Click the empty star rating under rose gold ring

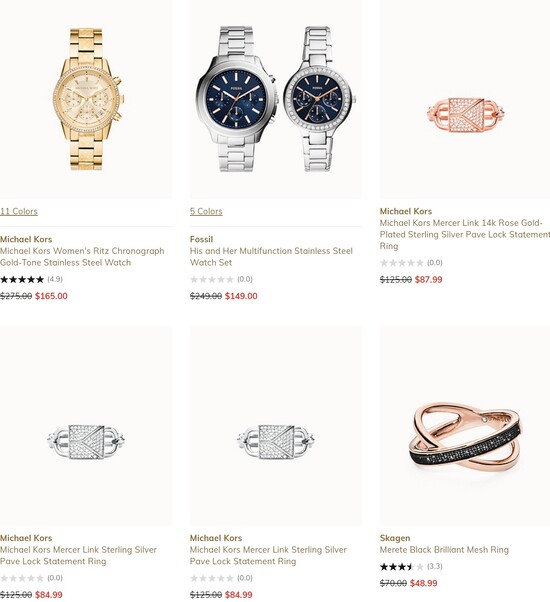pos(411,263)
